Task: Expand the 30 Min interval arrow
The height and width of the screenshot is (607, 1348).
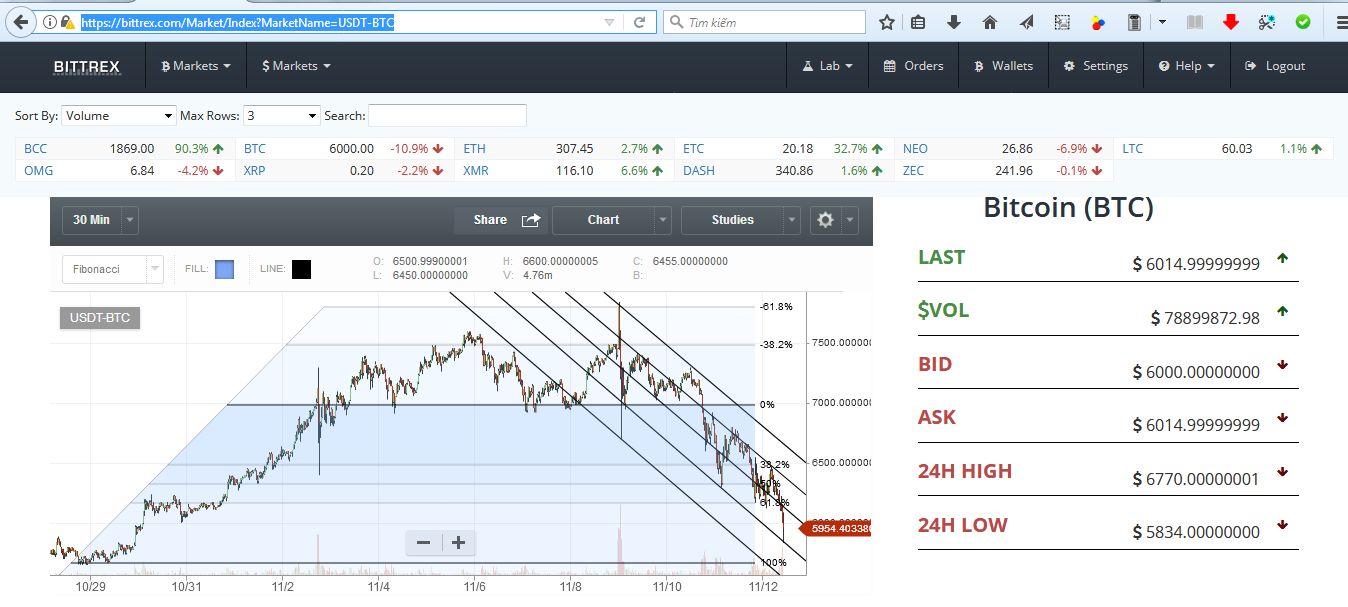Action: (130, 220)
